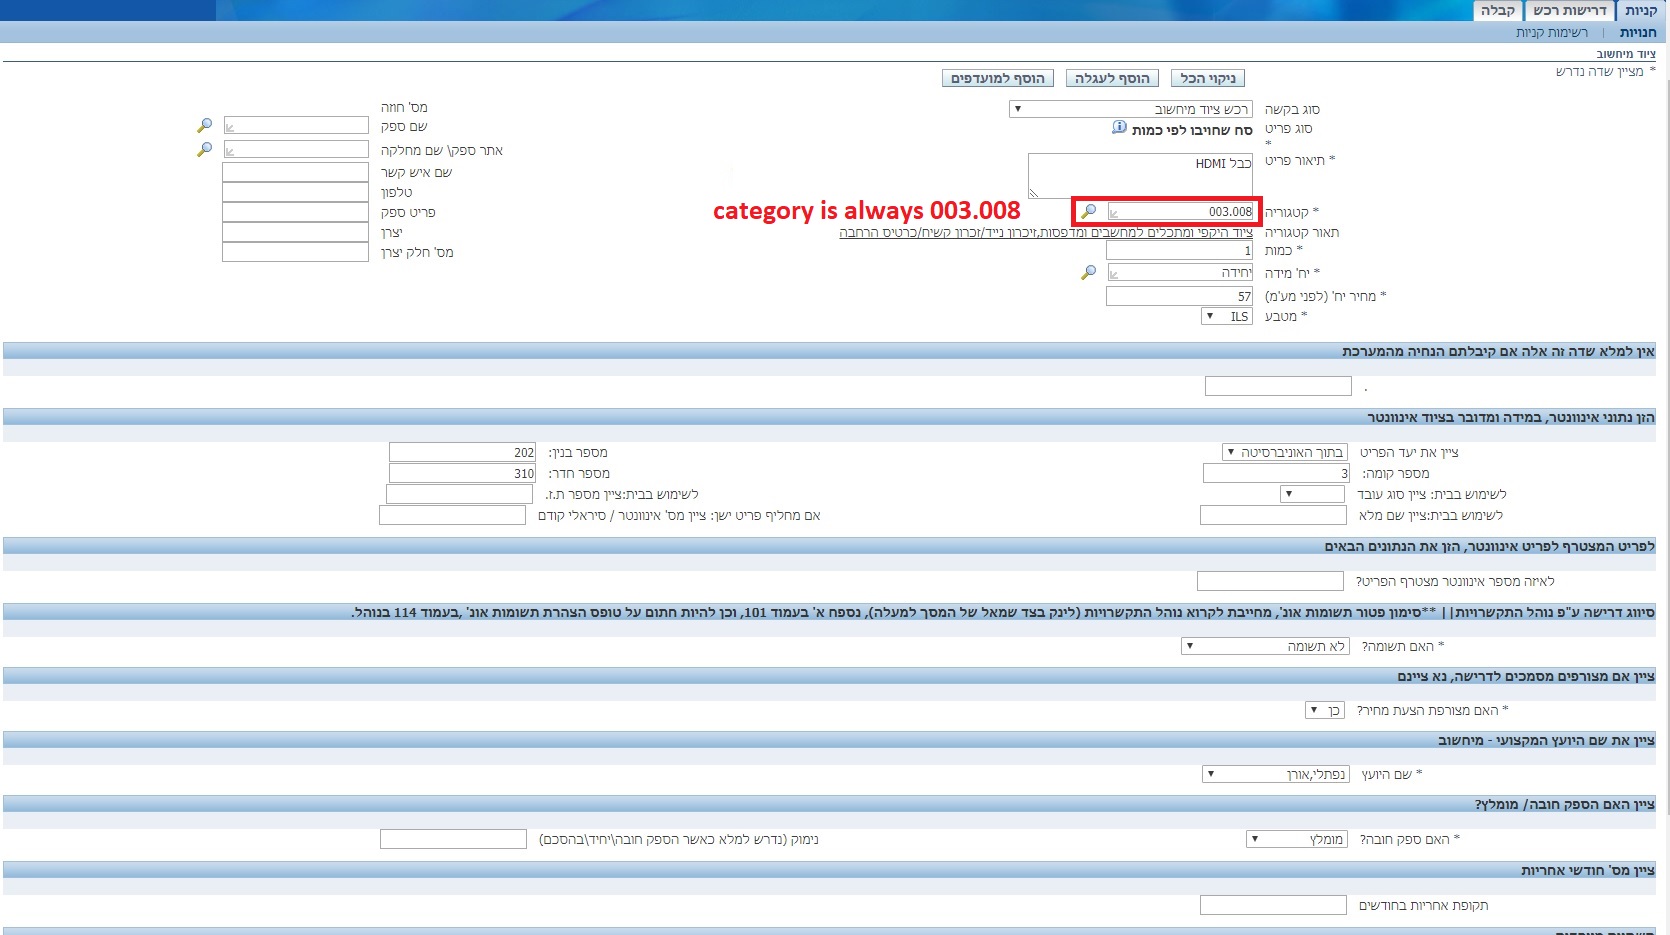This screenshot has height=935, width=1670.
Task: Expand item destination 'בתוך האוניברסיטה' dropdown
Action: coord(1230,452)
